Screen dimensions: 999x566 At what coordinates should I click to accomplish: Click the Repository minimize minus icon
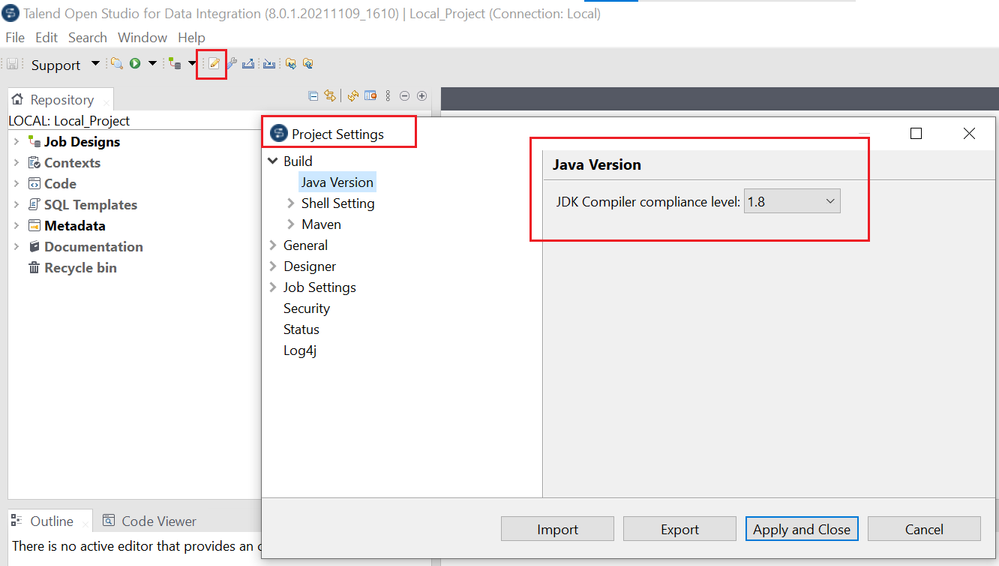pos(404,96)
